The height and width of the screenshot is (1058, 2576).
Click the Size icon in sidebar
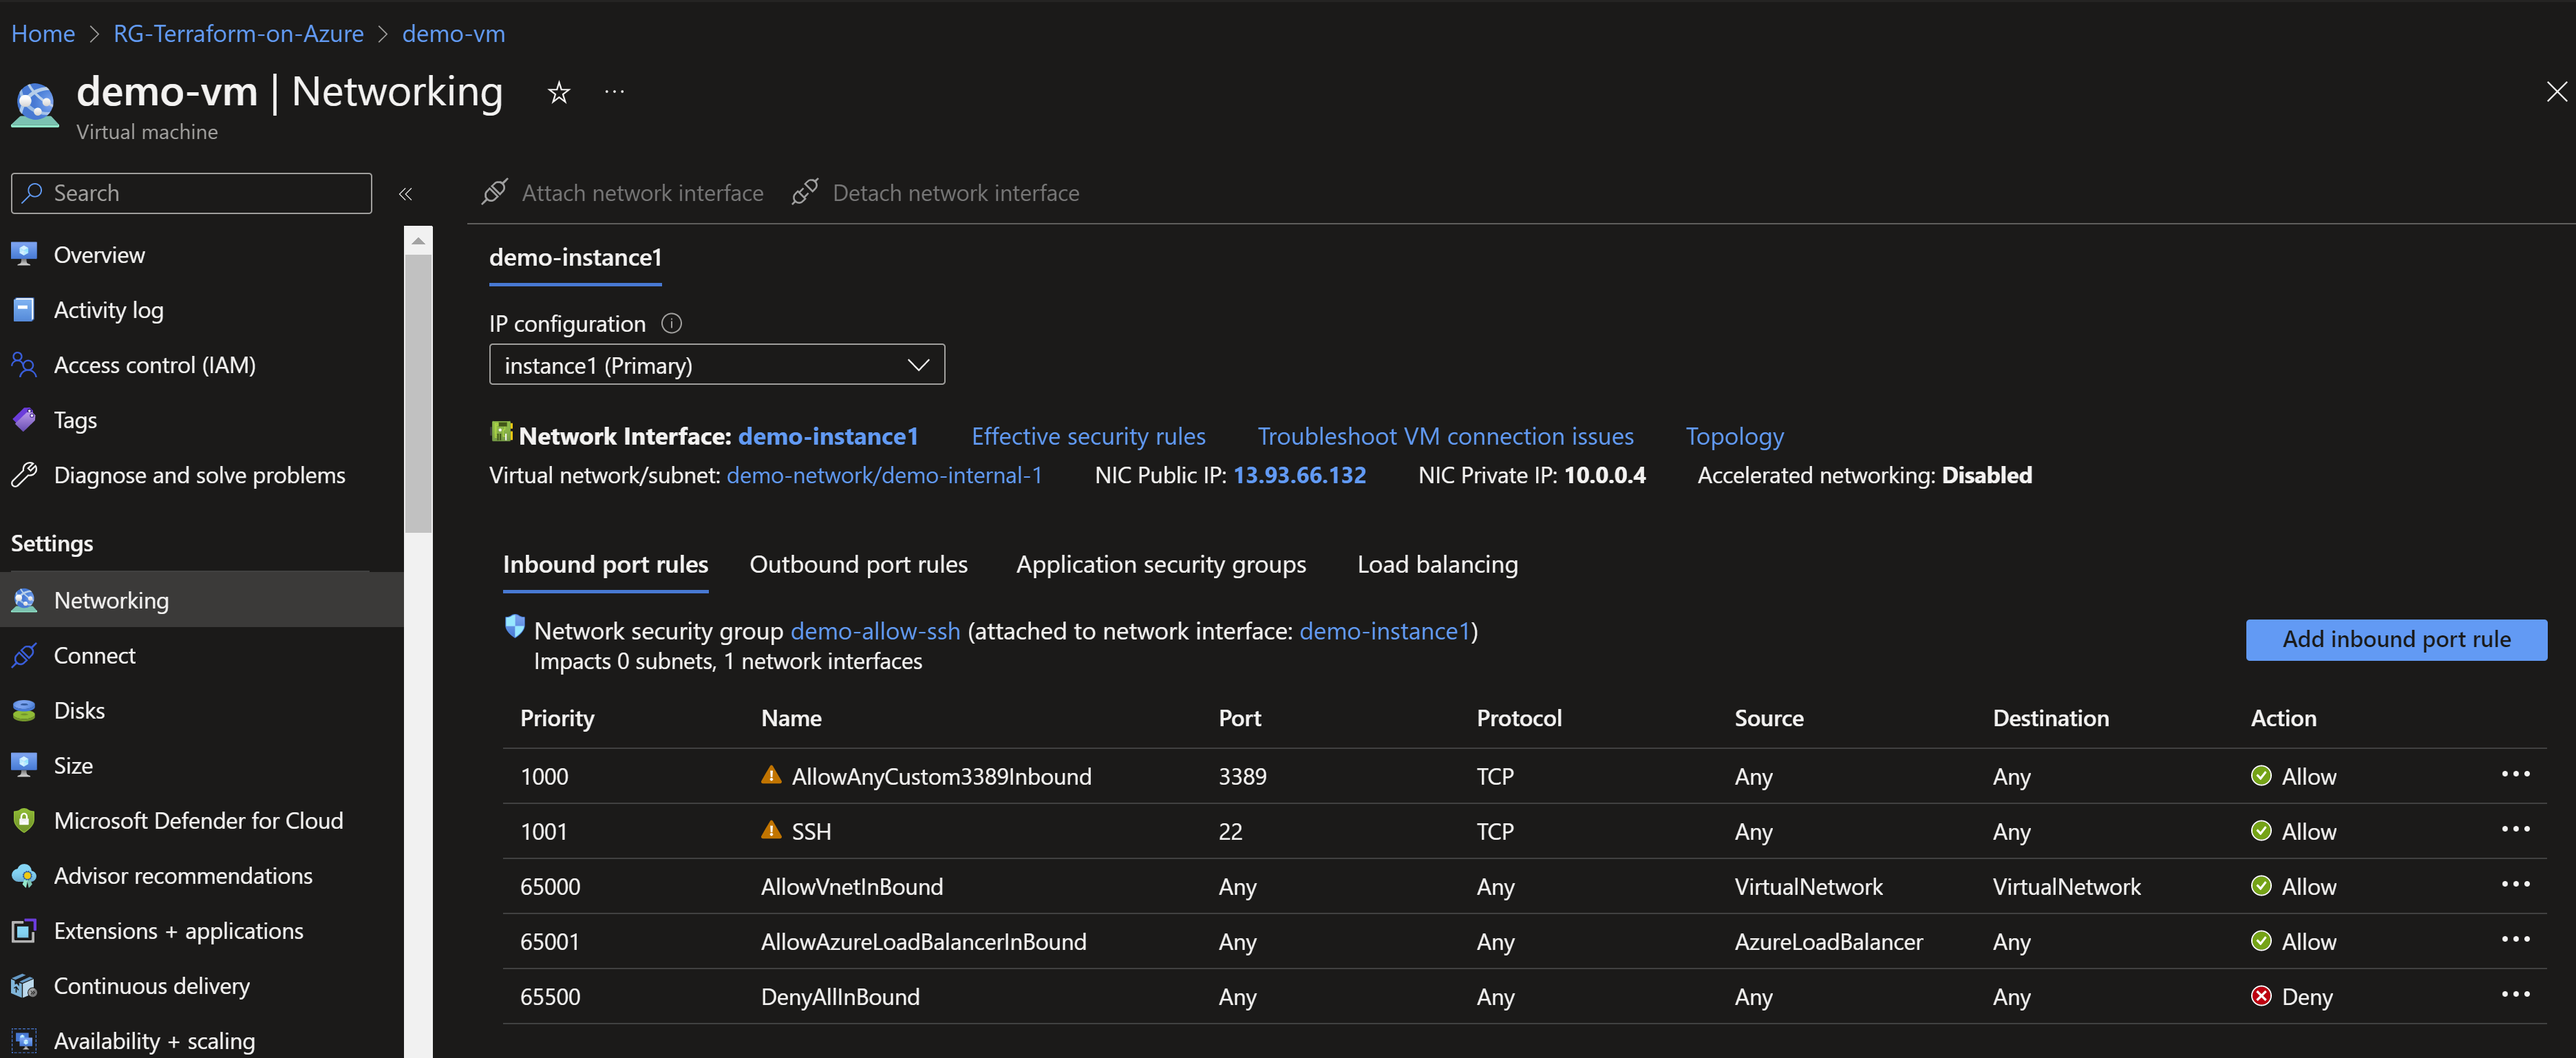[24, 765]
